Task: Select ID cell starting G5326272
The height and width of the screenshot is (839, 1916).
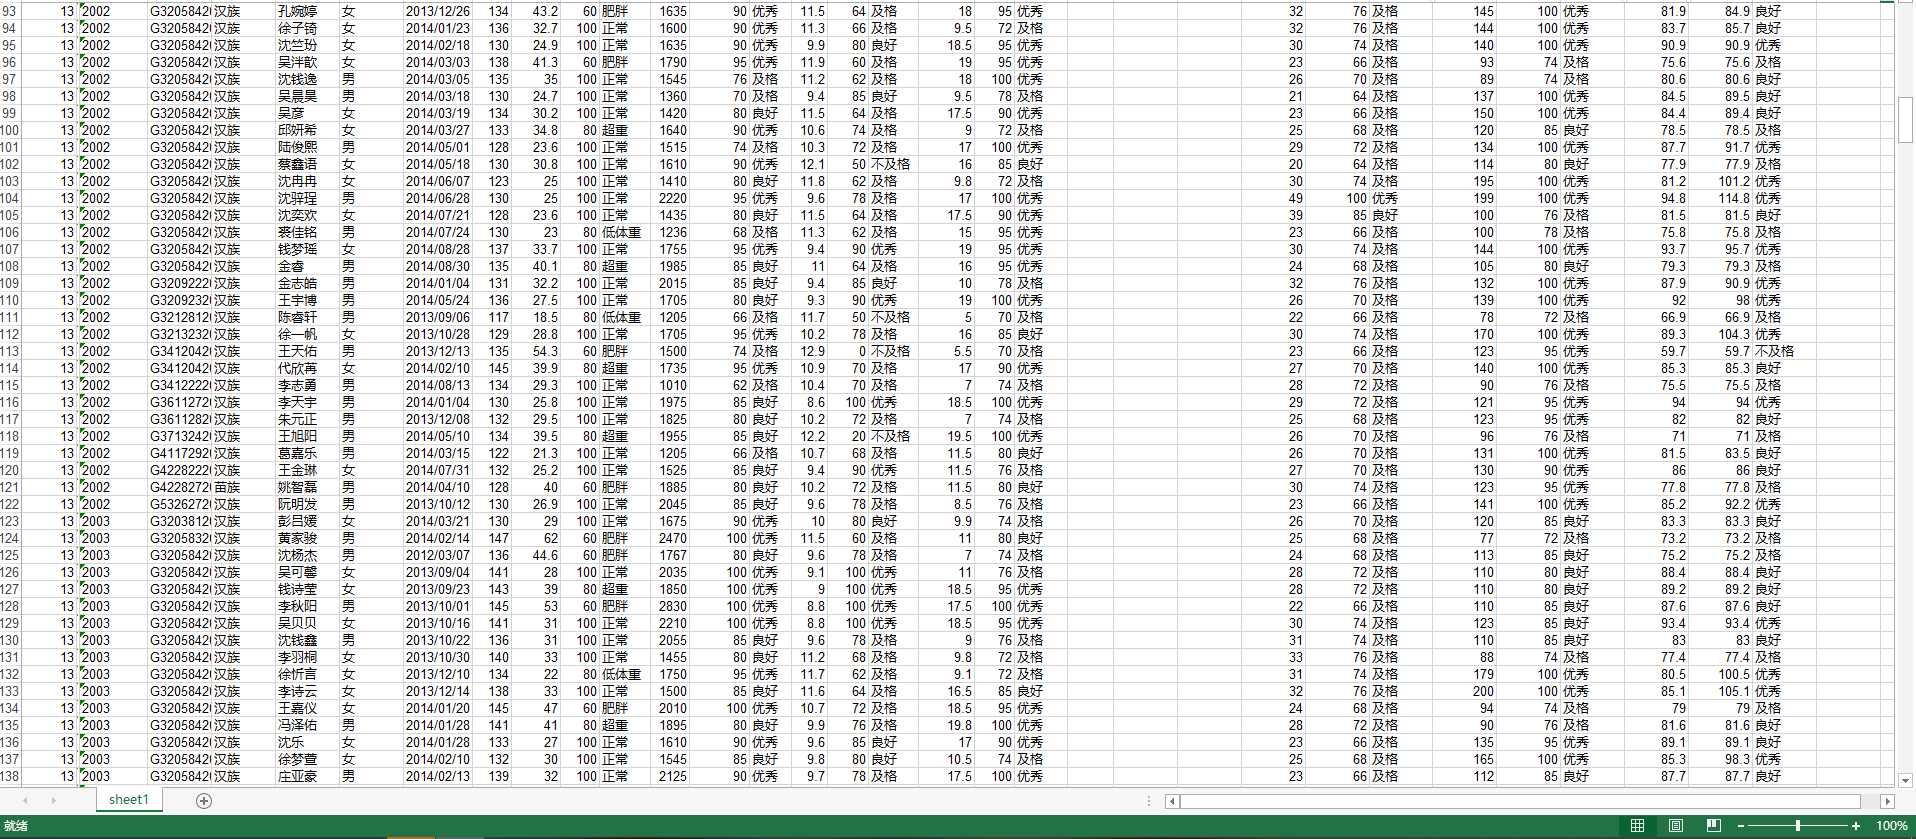Action: (x=179, y=504)
